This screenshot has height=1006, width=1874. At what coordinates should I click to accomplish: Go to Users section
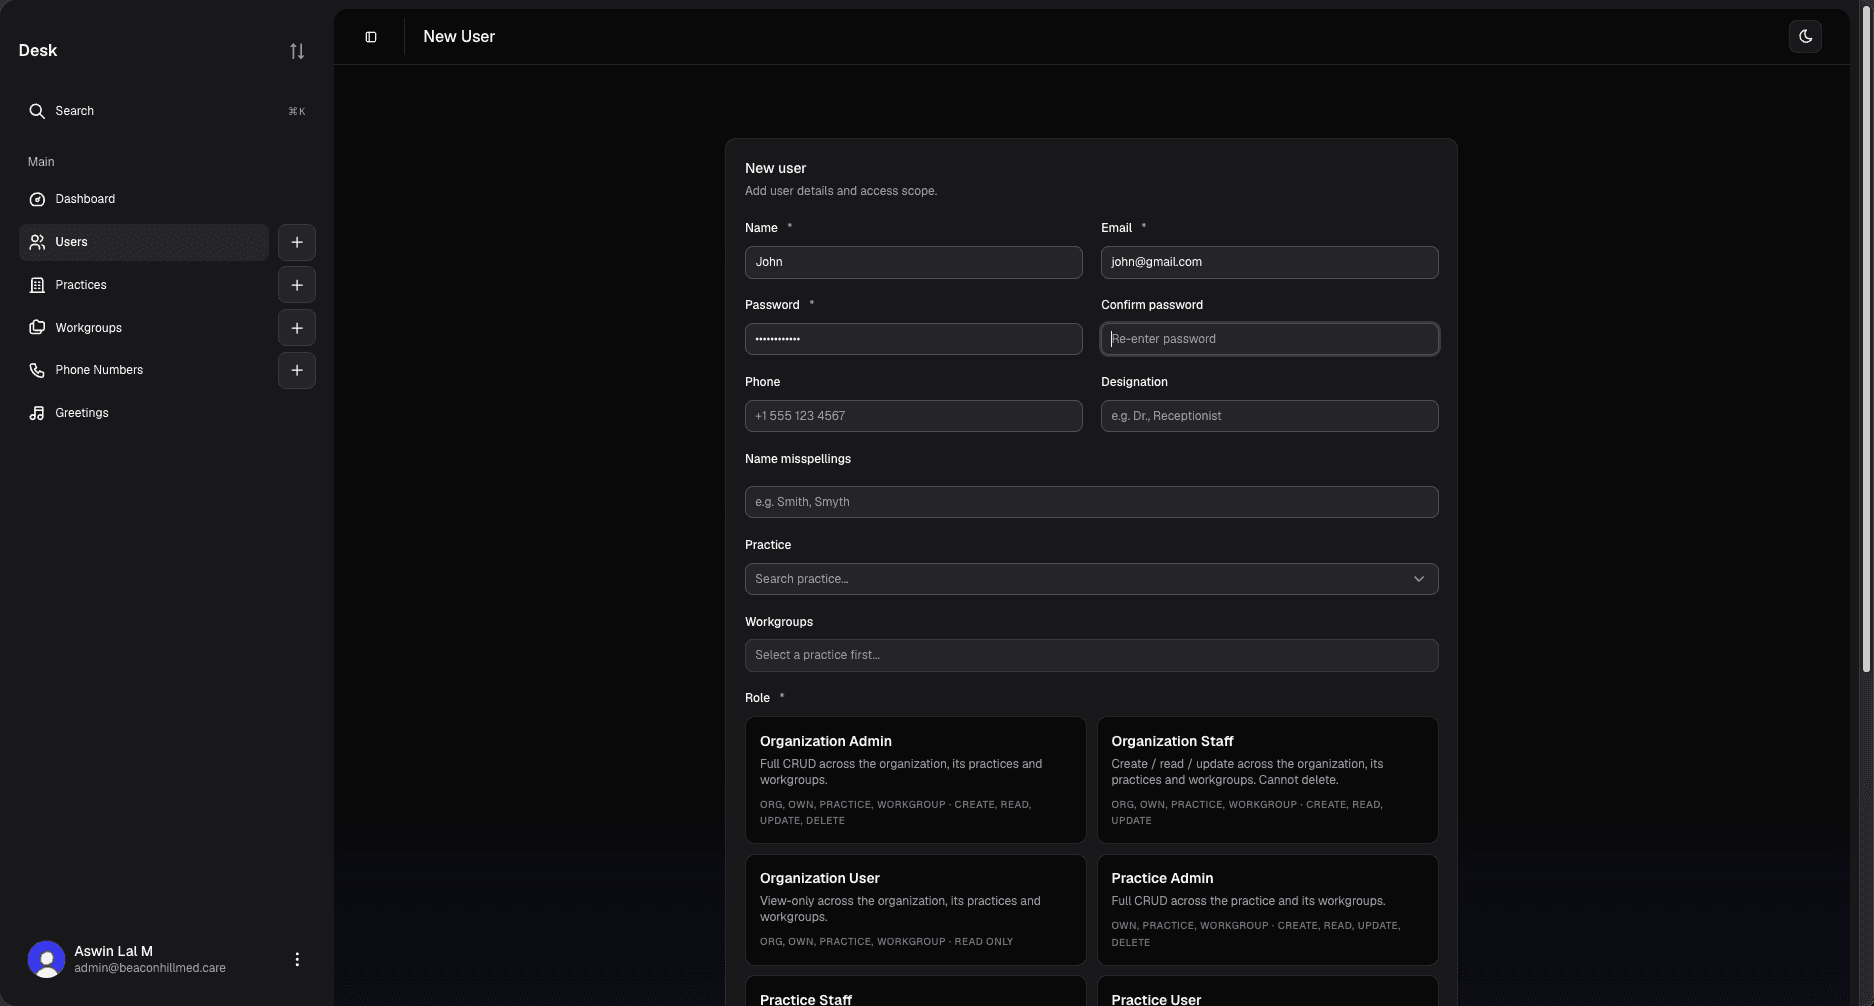coord(144,242)
